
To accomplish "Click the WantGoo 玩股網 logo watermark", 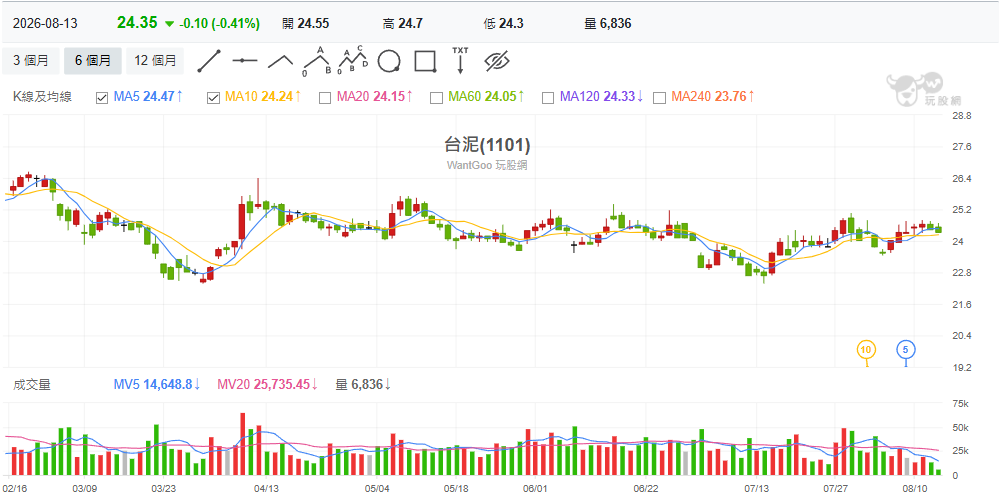I will 922,90.
